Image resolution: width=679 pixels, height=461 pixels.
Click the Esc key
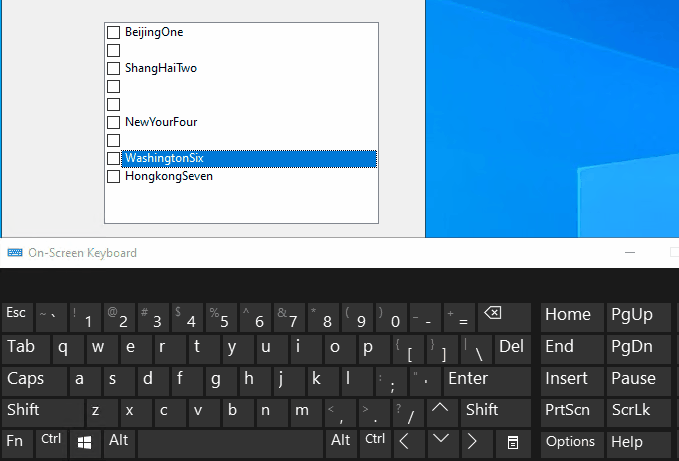pyautogui.click(x=17, y=317)
